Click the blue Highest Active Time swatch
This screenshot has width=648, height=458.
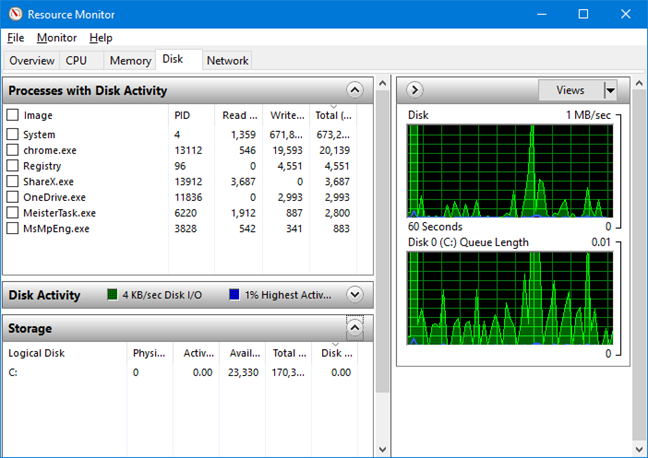[x=234, y=295]
